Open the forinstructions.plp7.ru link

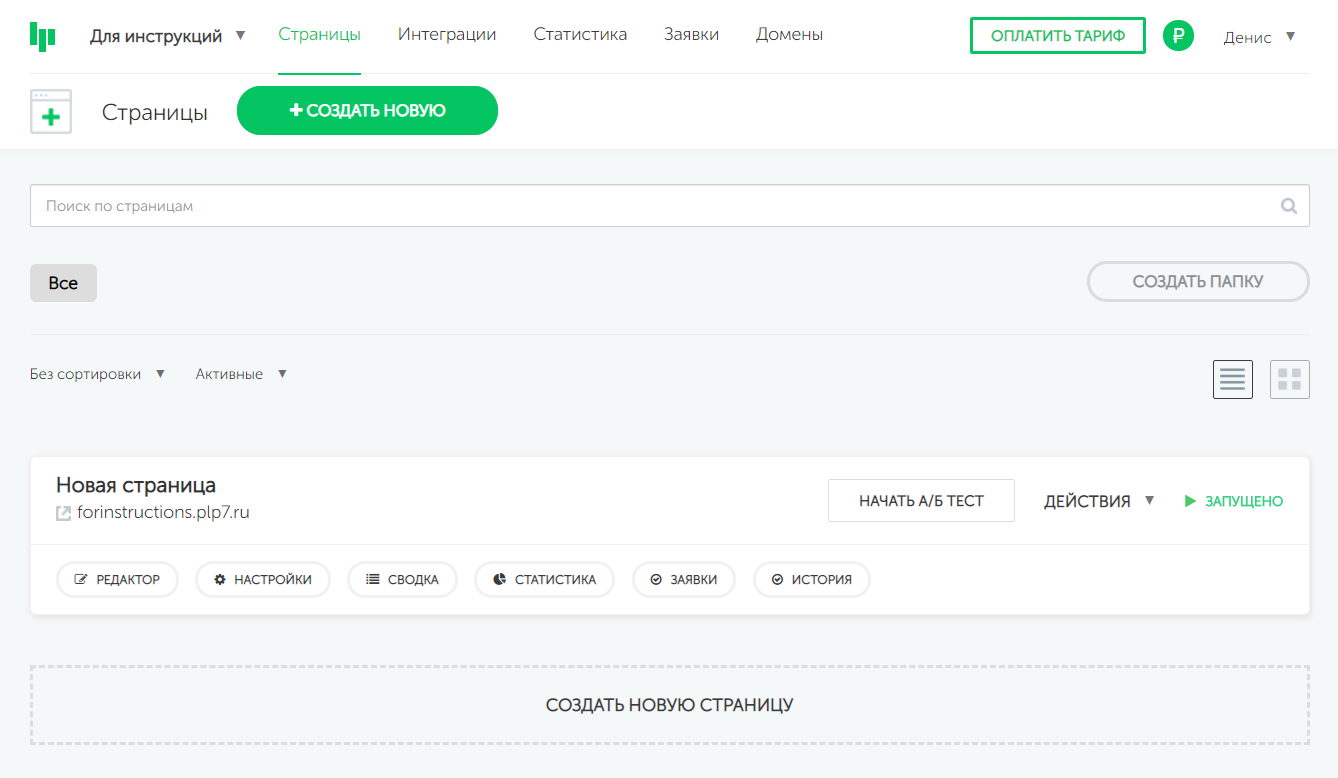[162, 513]
